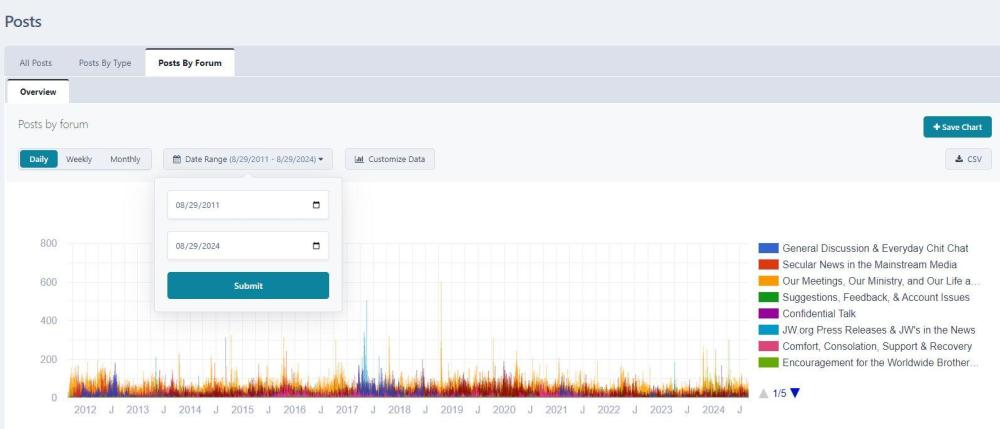The height and width of the screenshot is (429, 1000).
Task: Open the All Posts tab
Action: (x=36, y=63)
